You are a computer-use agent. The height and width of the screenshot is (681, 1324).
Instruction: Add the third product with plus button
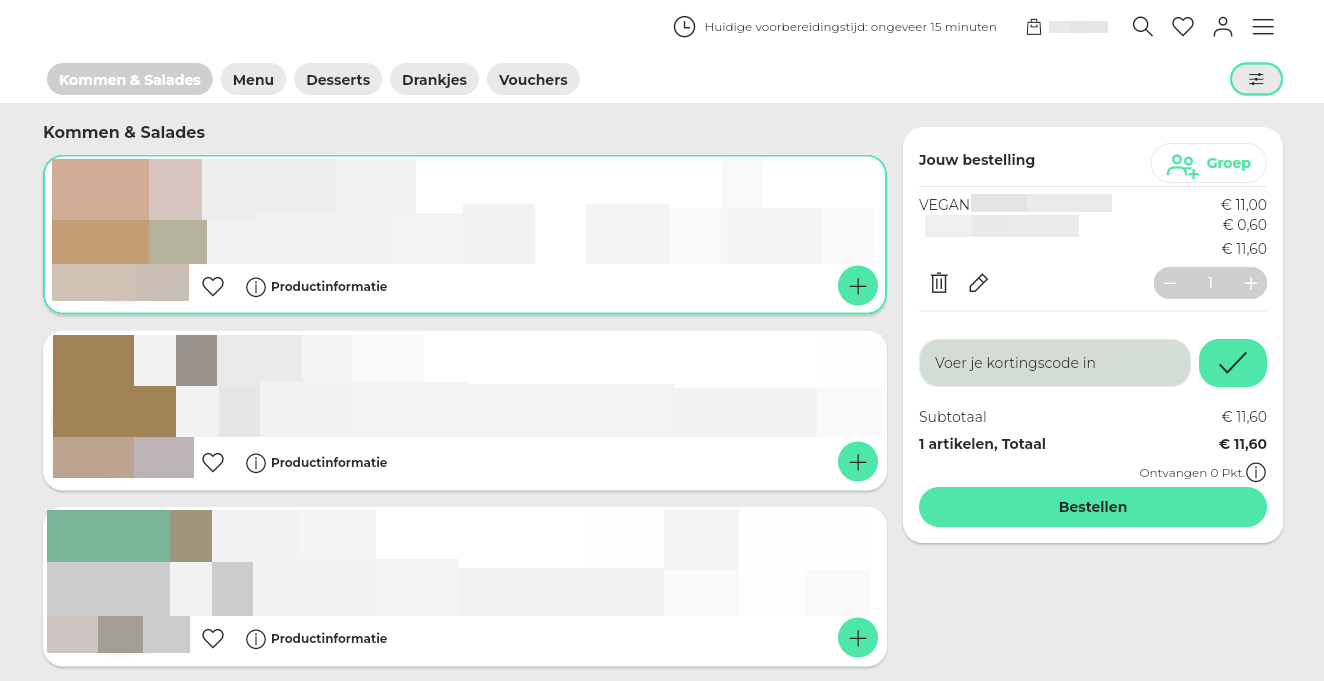pos(857,638)
